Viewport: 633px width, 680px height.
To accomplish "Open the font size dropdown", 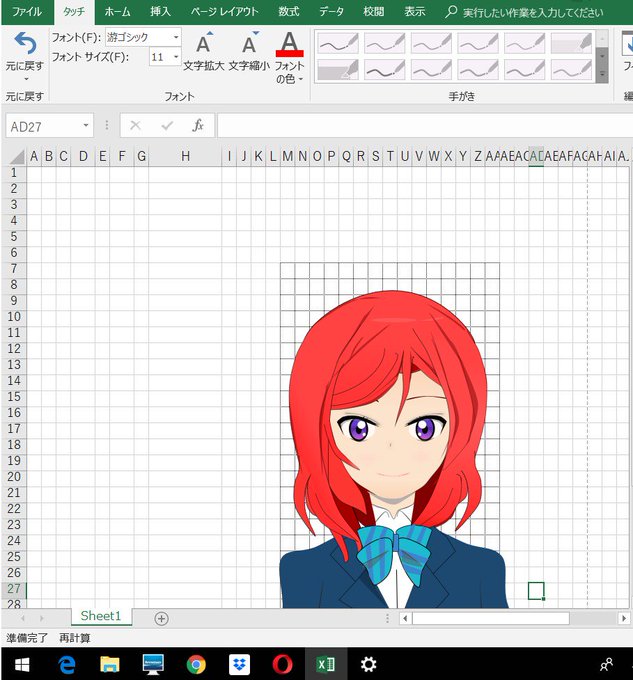I will point(176,57).
